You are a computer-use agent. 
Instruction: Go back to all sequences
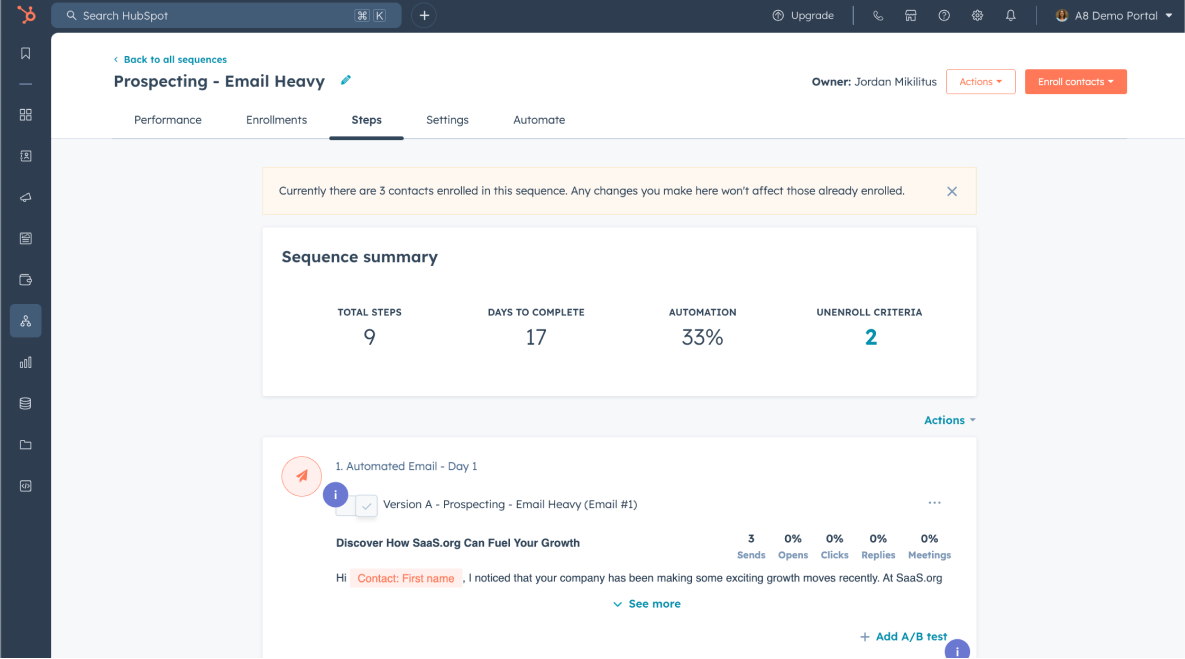[170, 60]
